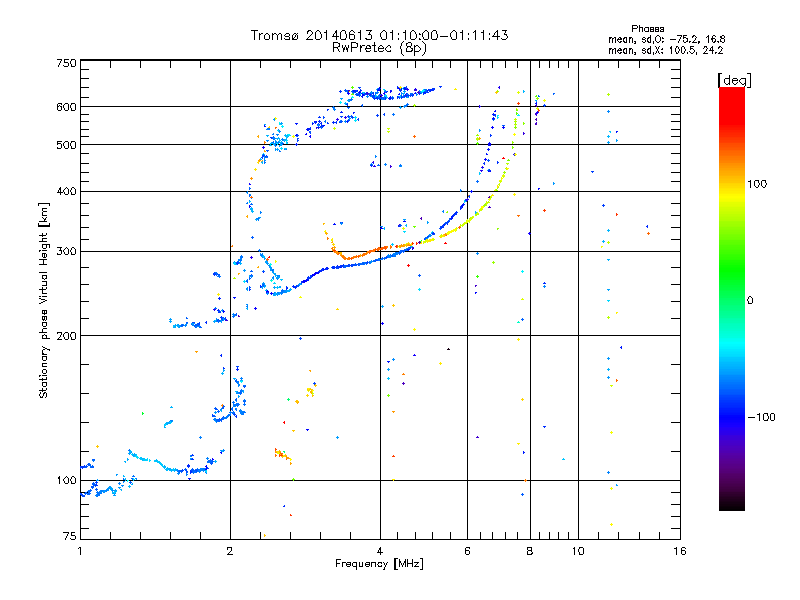Screen dimensions: 800x600
Task: Click the orange X-mode trace minimum near 3.5 MHz
Action: 348,258
